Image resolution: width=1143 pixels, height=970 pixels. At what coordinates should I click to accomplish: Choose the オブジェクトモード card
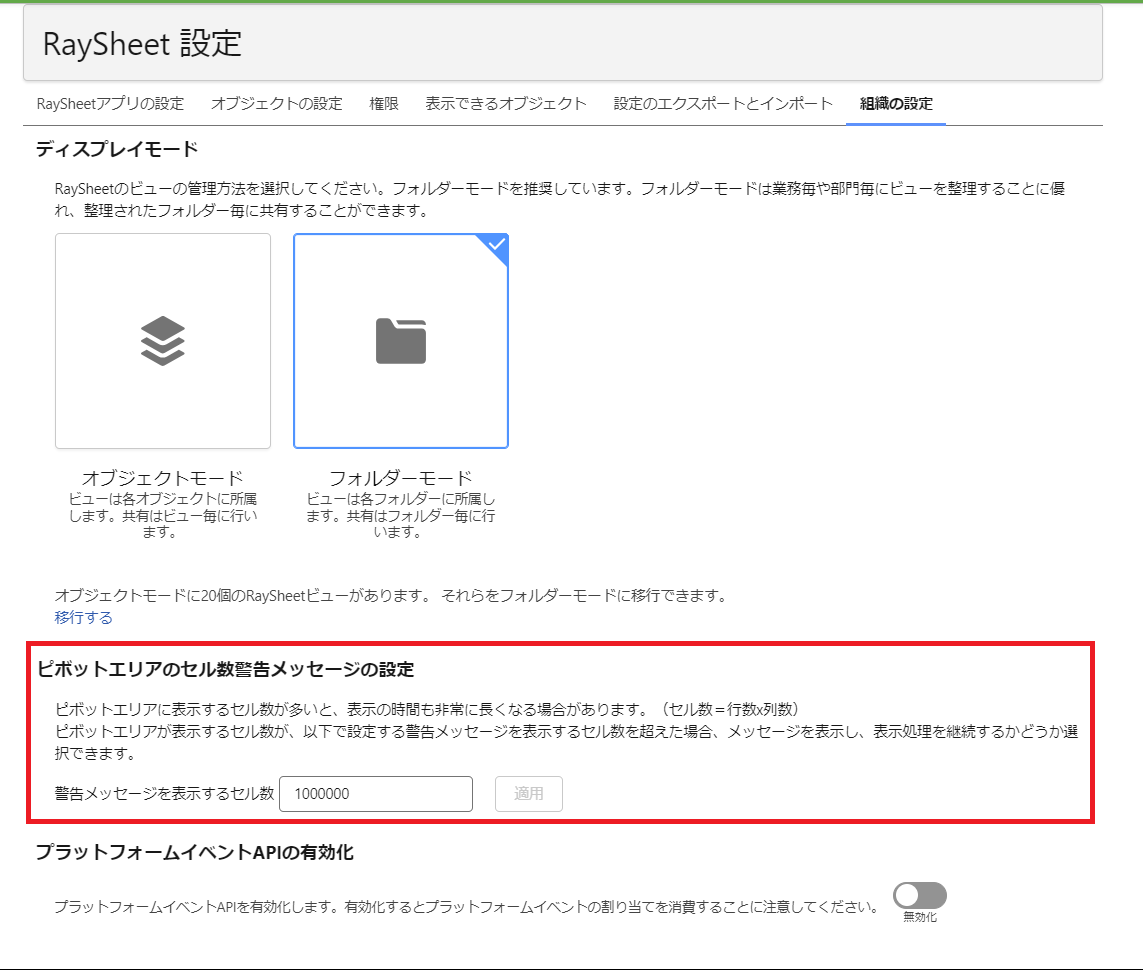(163, 341)
